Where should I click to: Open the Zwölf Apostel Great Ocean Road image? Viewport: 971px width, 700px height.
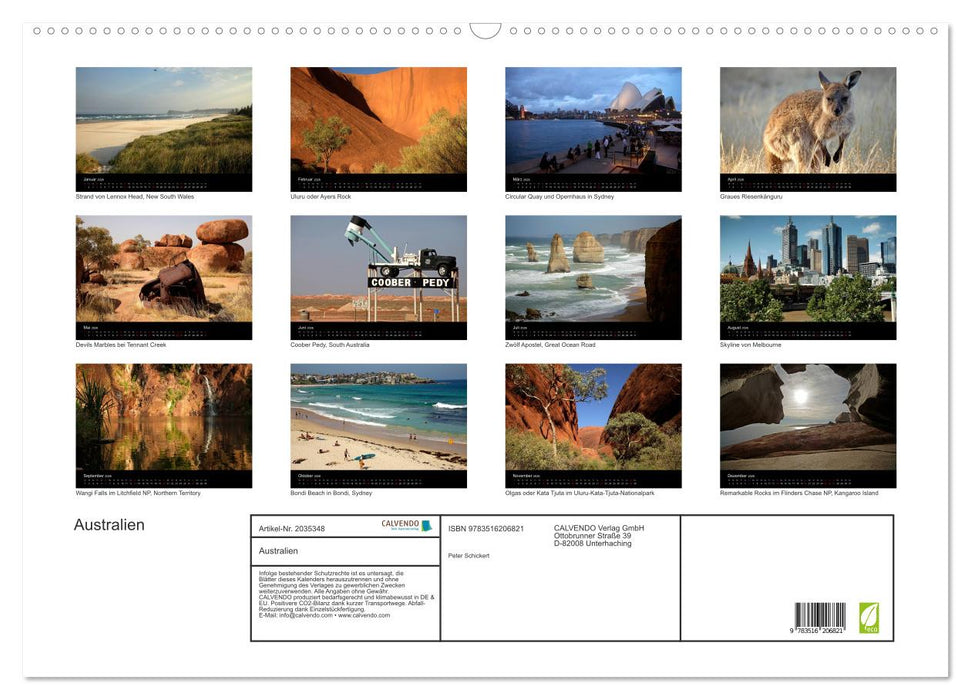592,276
